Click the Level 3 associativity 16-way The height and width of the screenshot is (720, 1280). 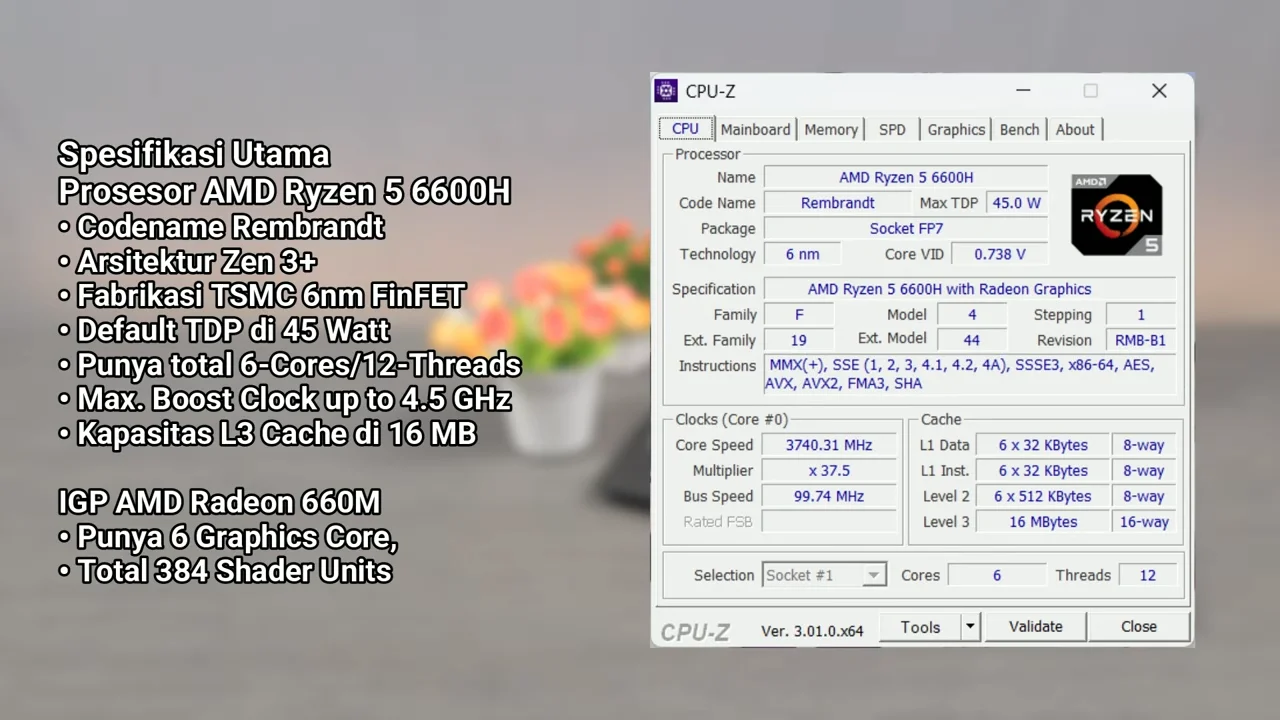coord(1144,522)
